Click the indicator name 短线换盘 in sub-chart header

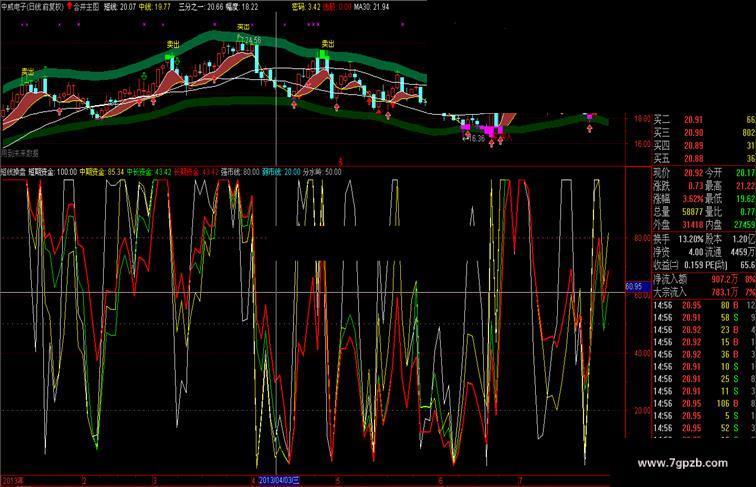[13, 172]
